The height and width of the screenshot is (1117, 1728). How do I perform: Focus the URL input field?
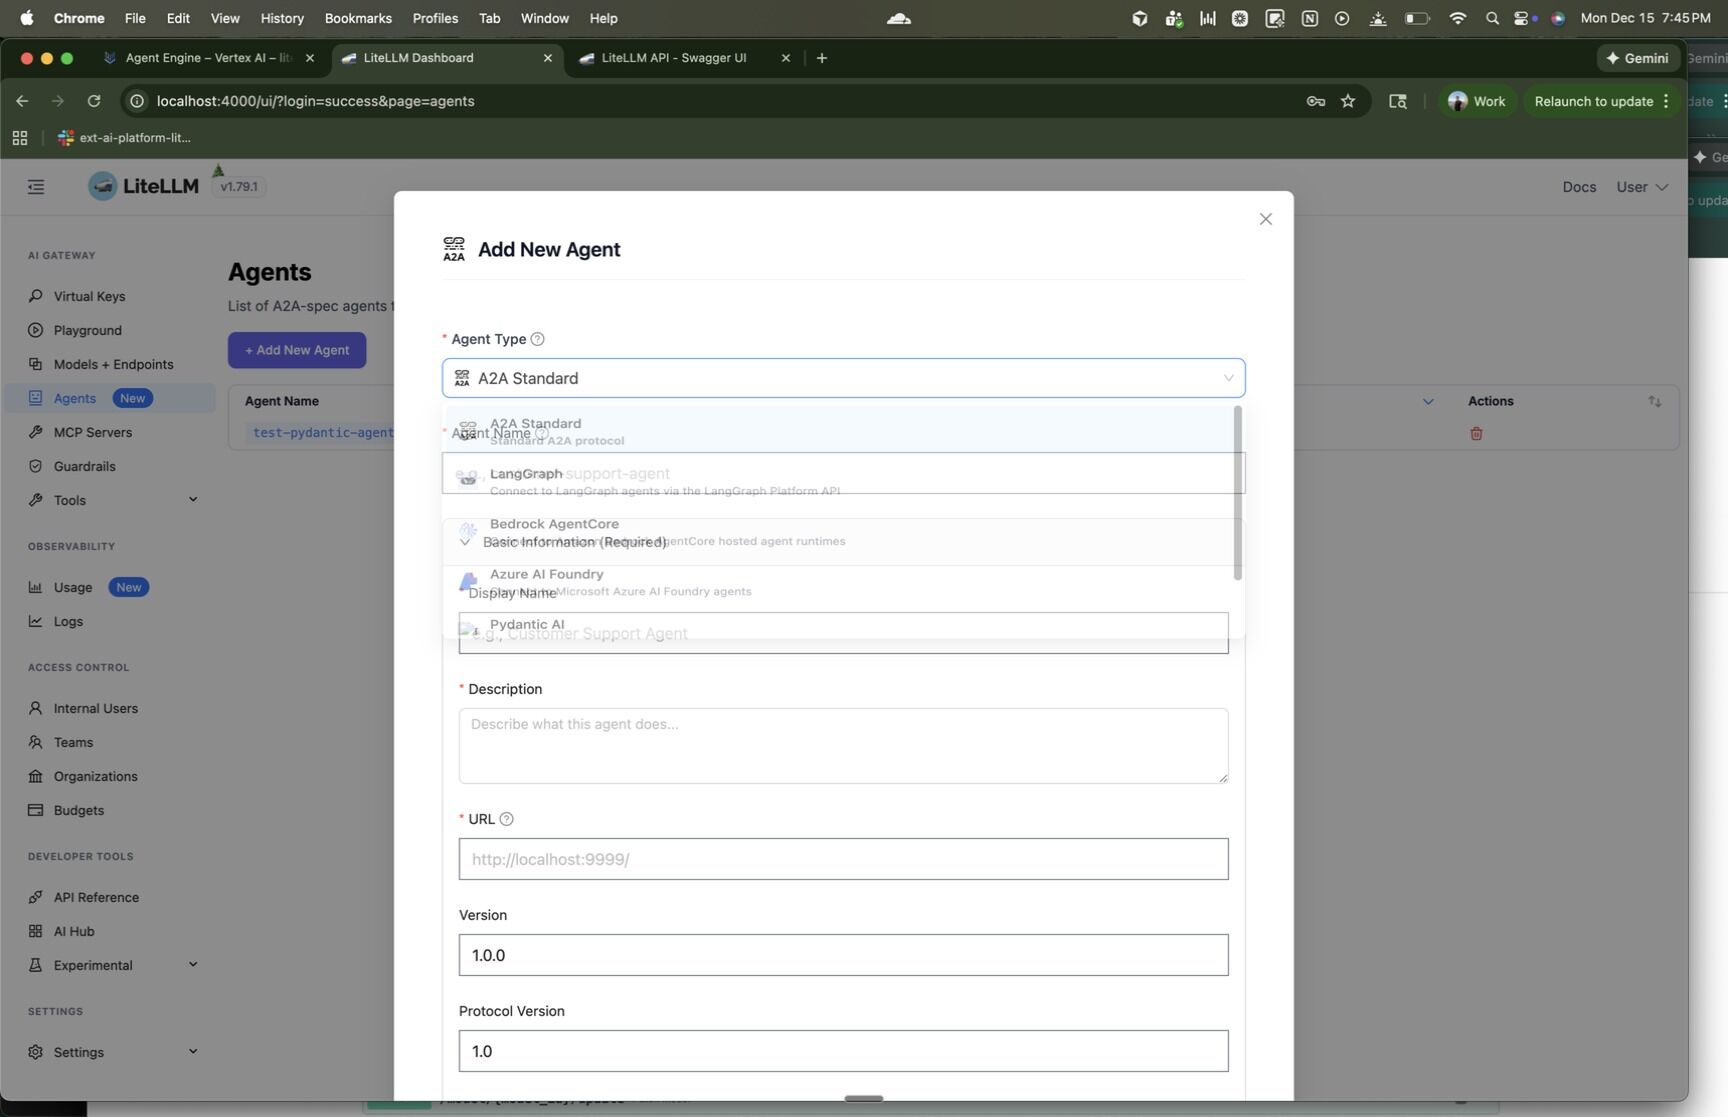click(x=844, y=859)
